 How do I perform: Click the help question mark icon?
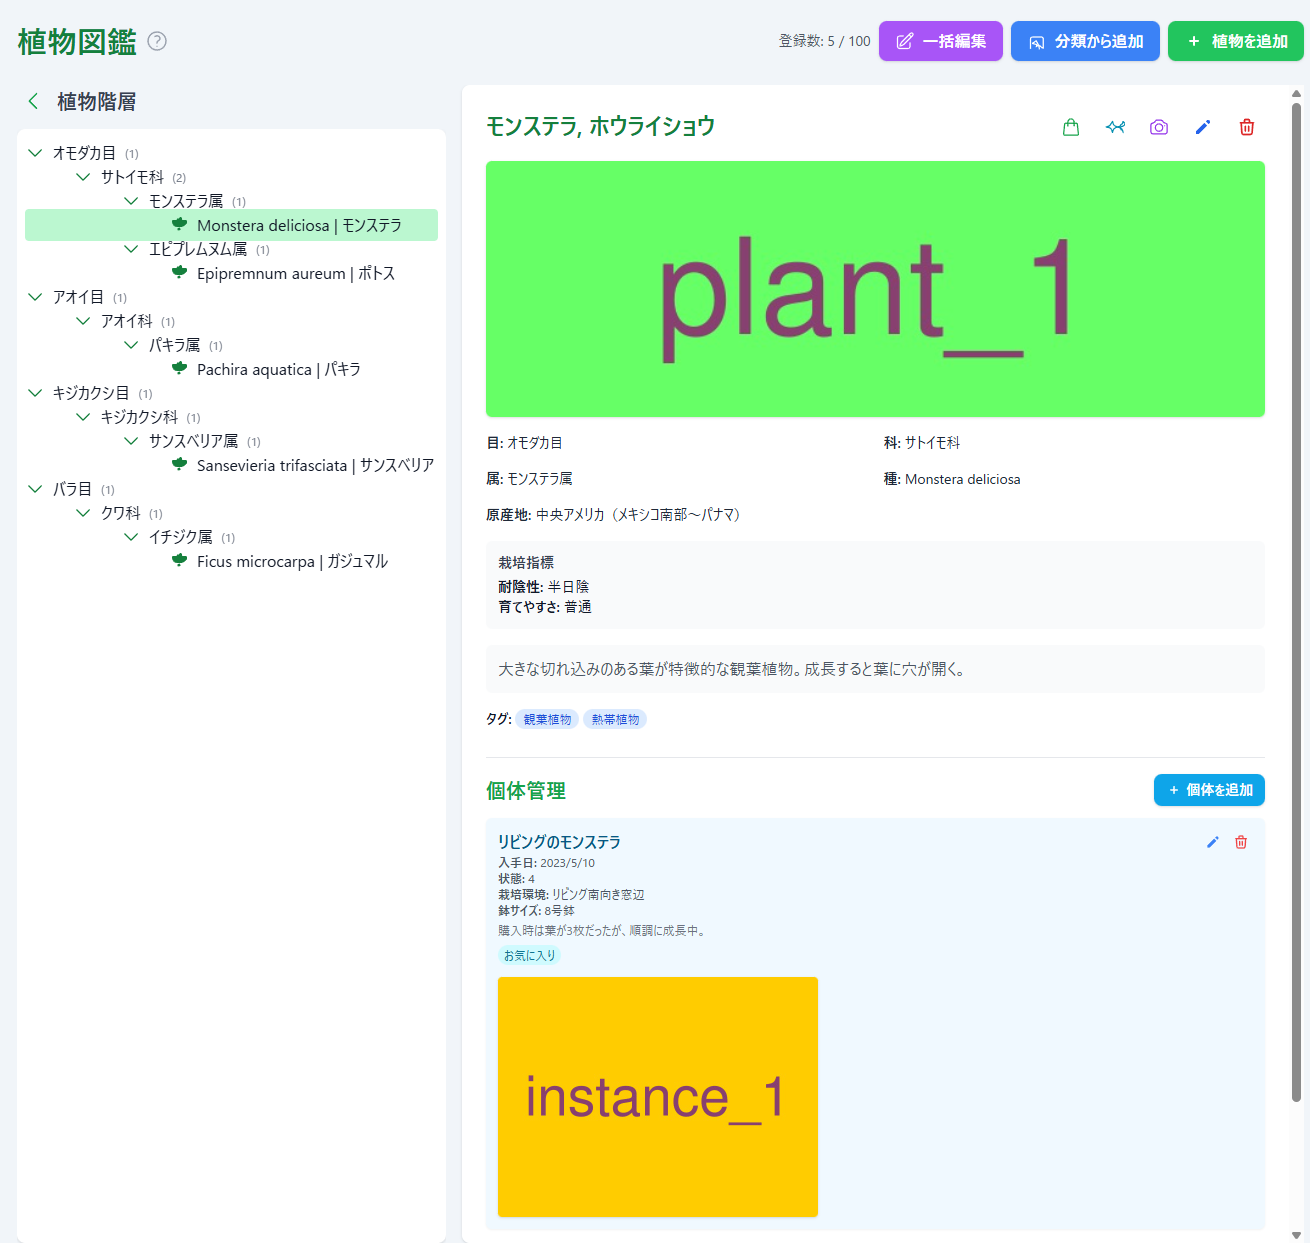157,41
